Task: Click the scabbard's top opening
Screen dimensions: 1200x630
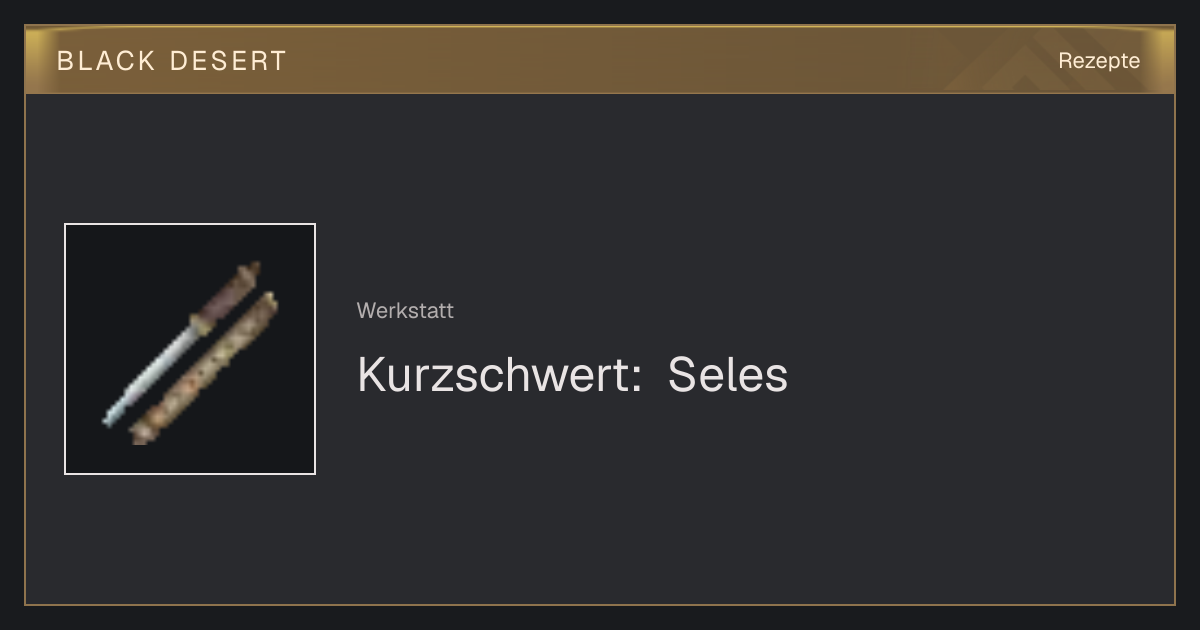Action: pos(270,301)
